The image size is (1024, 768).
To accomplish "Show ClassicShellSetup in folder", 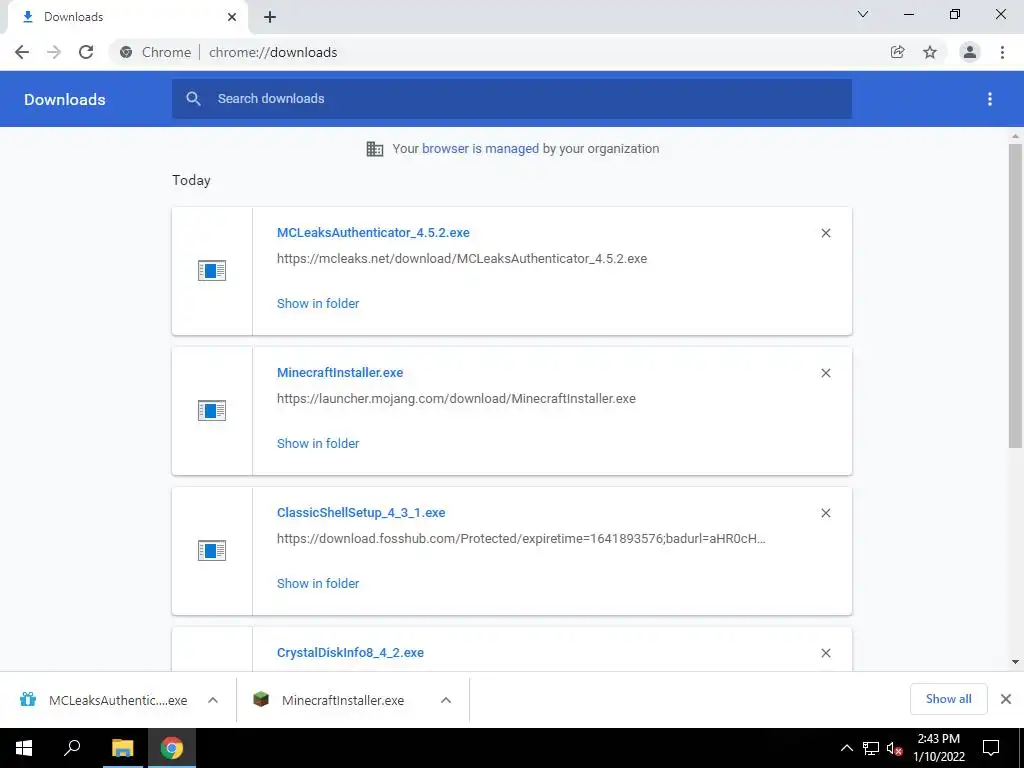I will point(318,584).
